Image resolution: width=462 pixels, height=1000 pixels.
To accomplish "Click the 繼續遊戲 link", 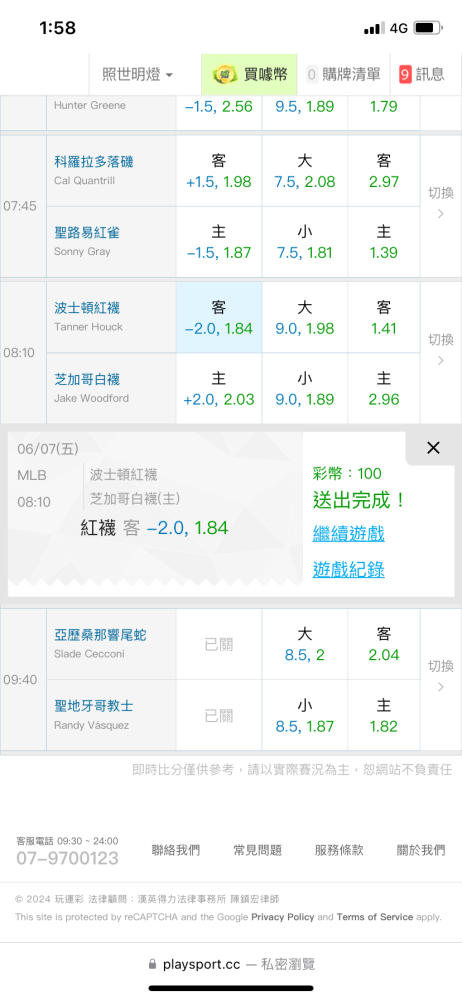I will pos(348,533).
